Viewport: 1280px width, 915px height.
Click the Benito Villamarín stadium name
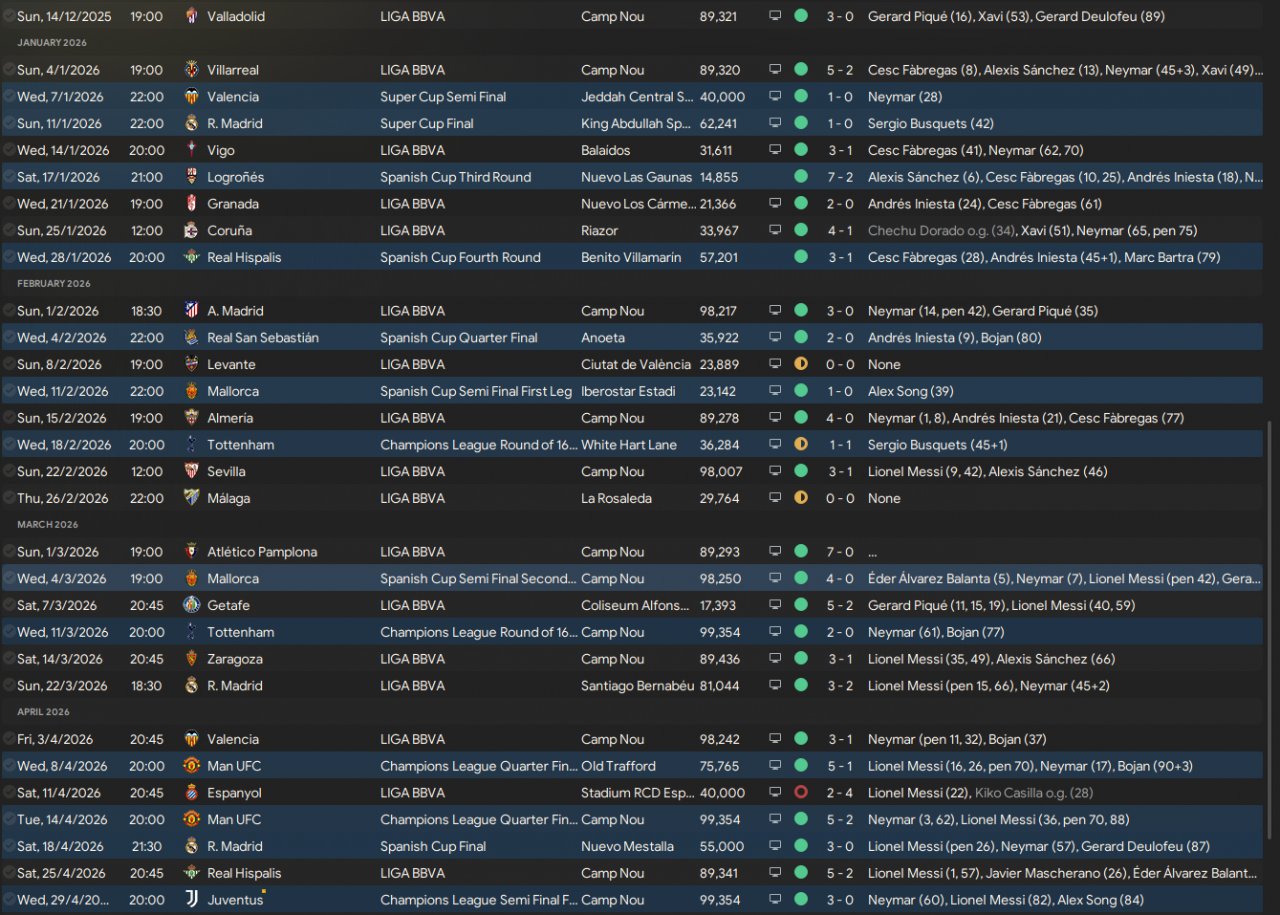click(631, 258)
